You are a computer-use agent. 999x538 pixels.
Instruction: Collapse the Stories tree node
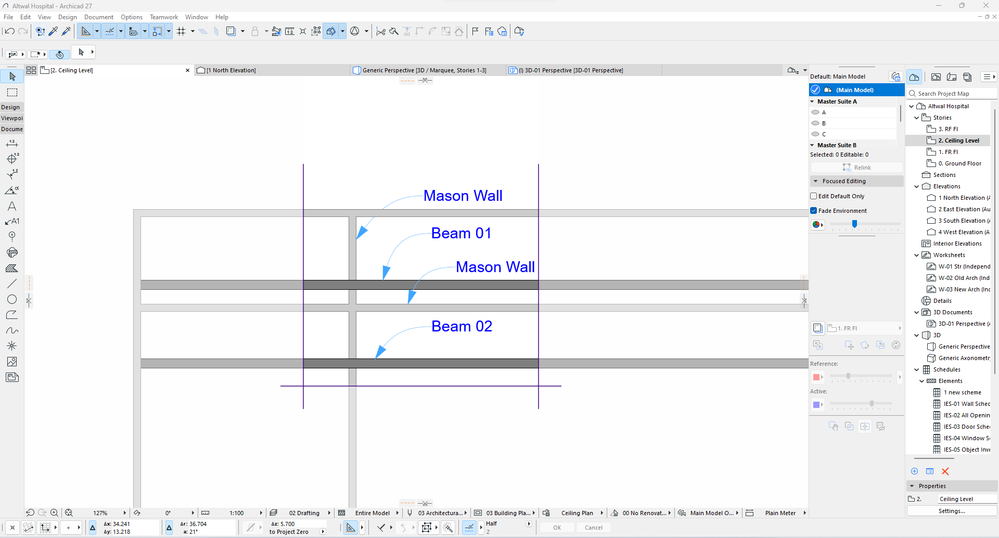click(x=917, y=118)
